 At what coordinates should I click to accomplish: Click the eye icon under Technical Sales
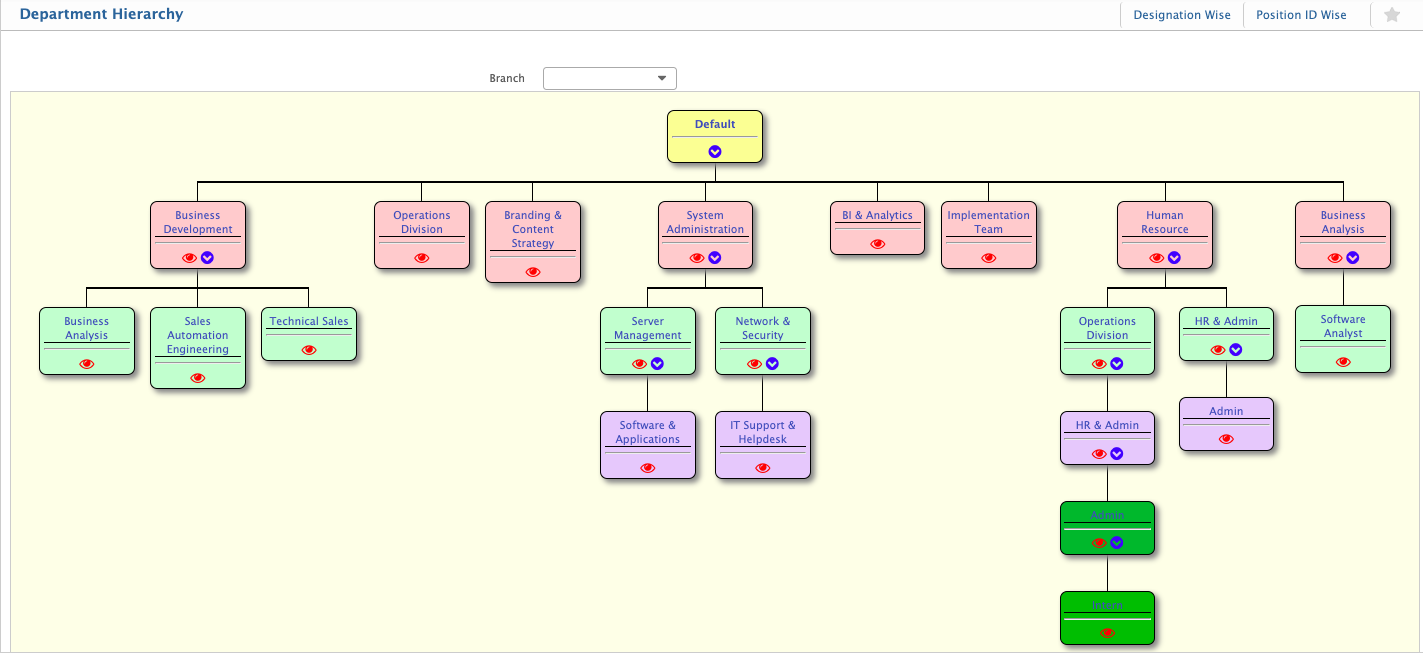pos(309,350)
